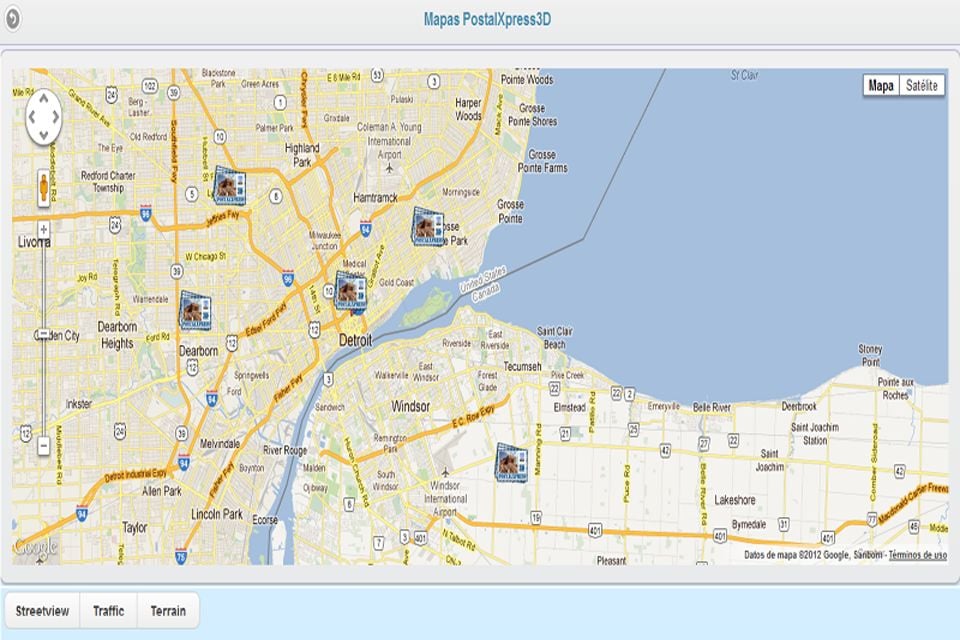Screen dimensions: 960x640
Task: Open the PostalXpress marker in downtown Detroit
Action: coord(351,292)
